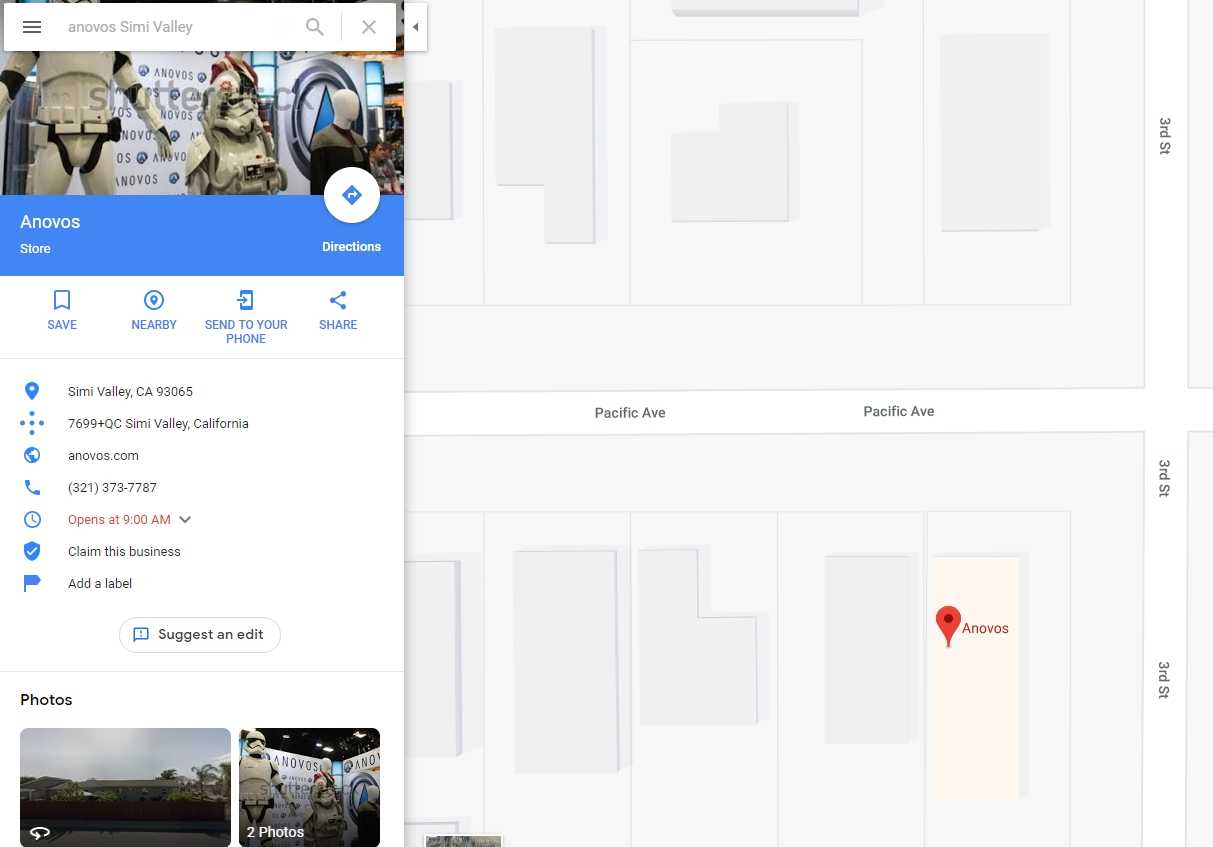Collapse the side panel arrow
The image size is (1213, 847).
(415, 27)
